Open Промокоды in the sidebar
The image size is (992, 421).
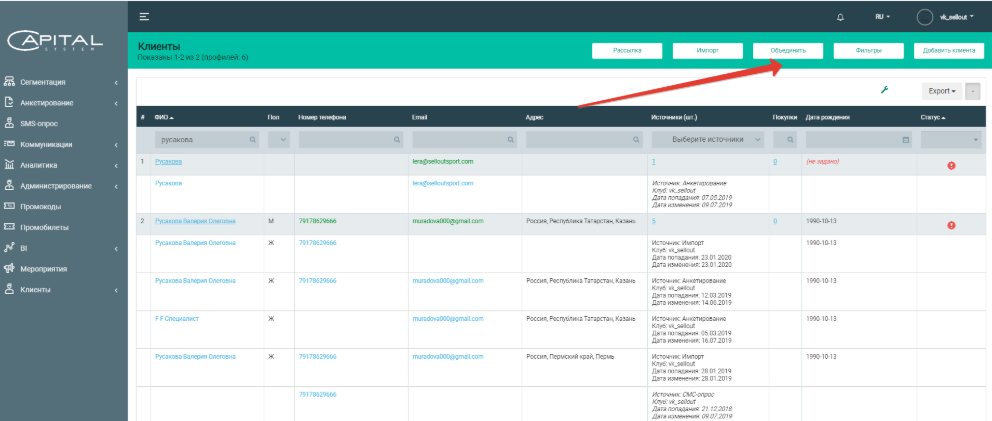click(x=40, y=207)
